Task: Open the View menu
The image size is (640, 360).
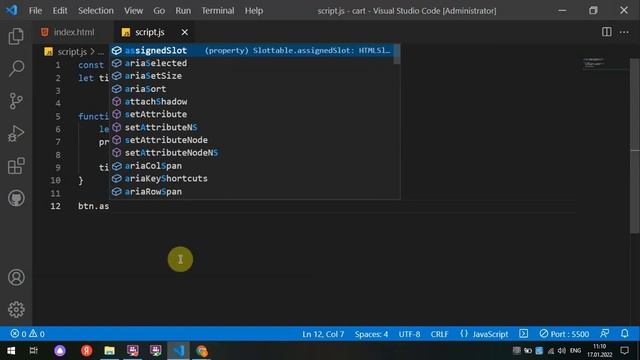Action: (x=133, y=11)
